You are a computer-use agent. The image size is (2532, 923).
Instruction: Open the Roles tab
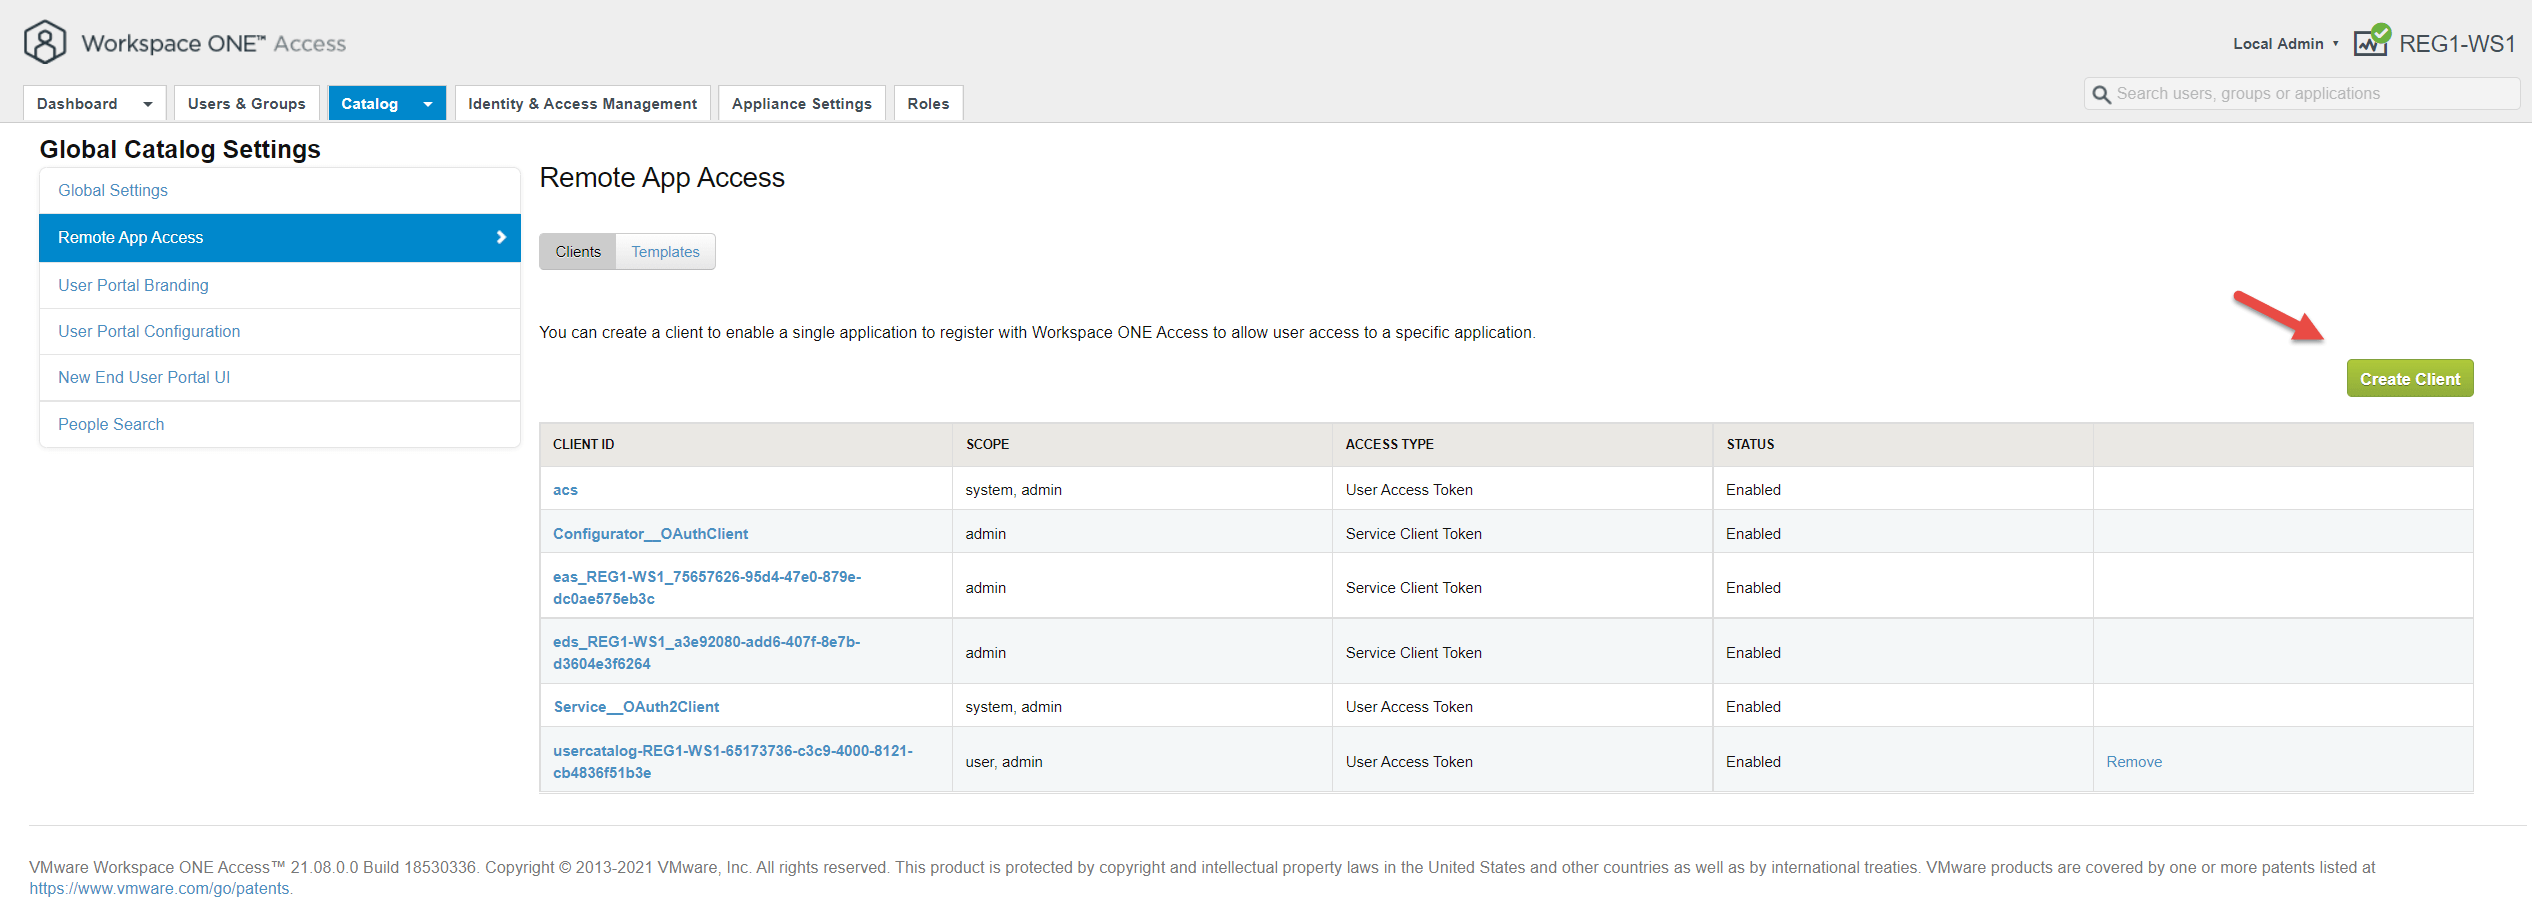928,104
